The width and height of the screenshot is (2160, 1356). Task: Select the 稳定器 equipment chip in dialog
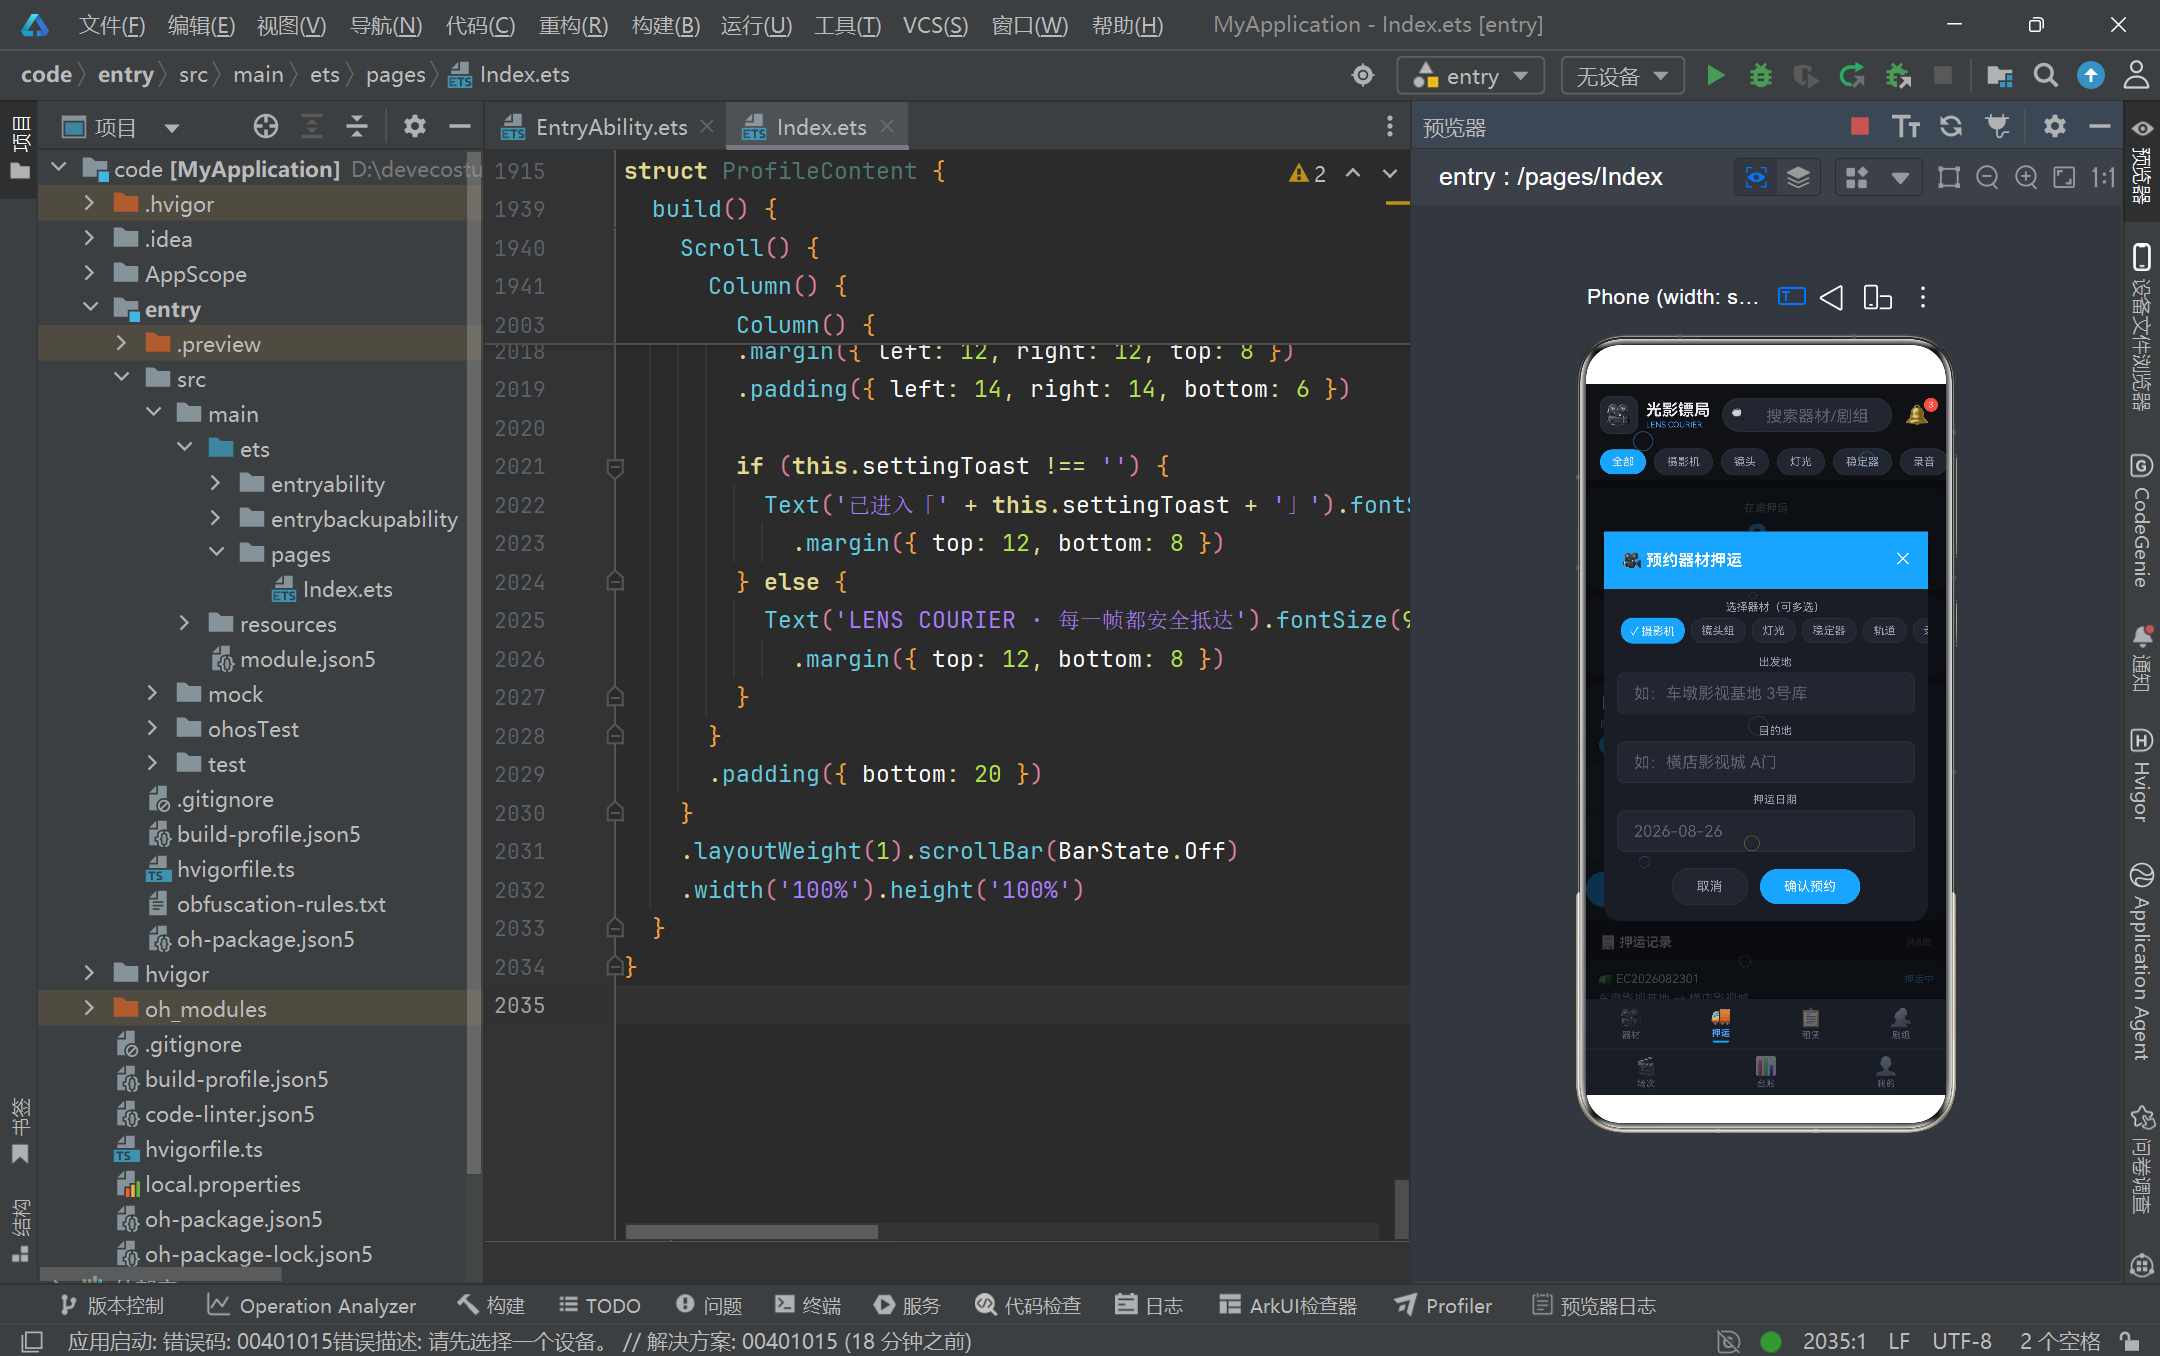pyautogui.click(x=1828, y=631)
